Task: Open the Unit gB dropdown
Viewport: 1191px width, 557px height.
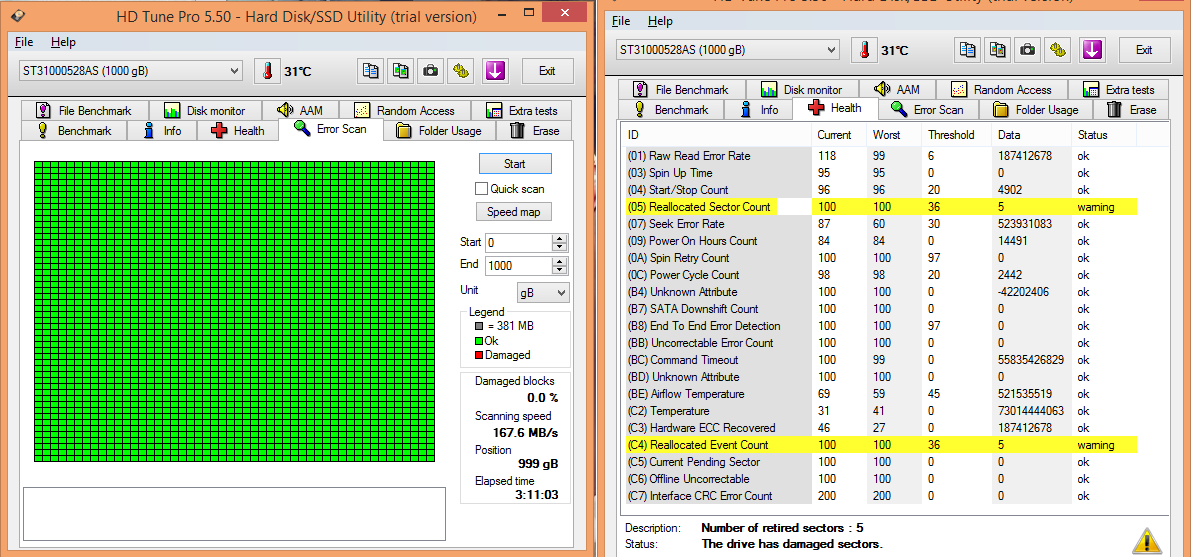Action: click(x=542, y=292)
